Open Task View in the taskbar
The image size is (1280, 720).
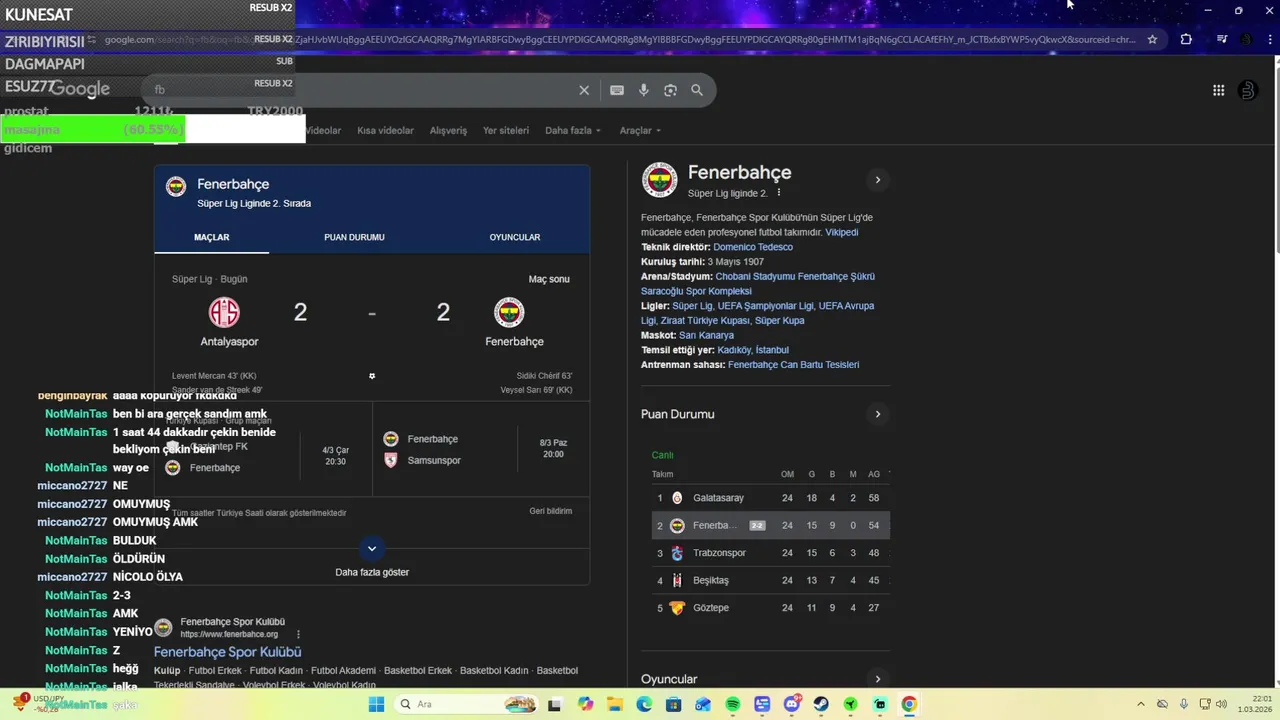pyautogui.click(x=555, y=704)
